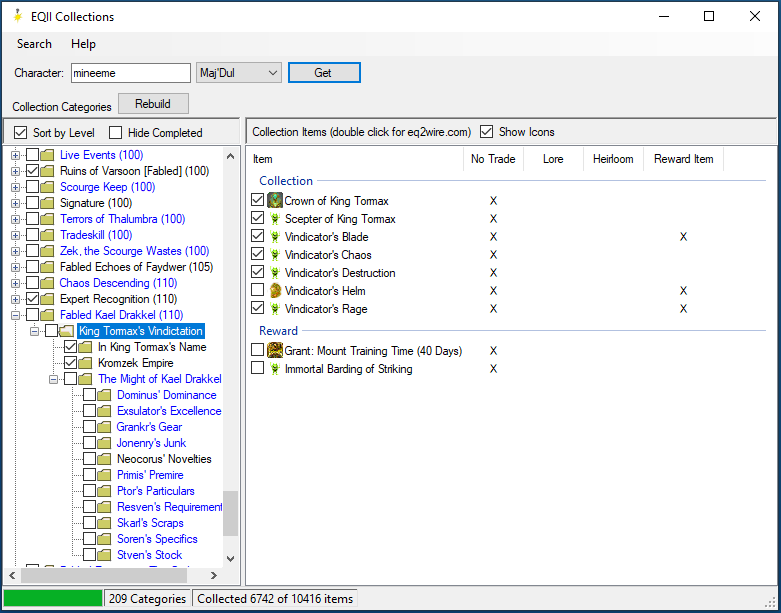Viewport: 781px width, 613px height.
Task: Click the Skarl's Scraps folder icon
Action: pyautogui.click(x=104, y=523)
